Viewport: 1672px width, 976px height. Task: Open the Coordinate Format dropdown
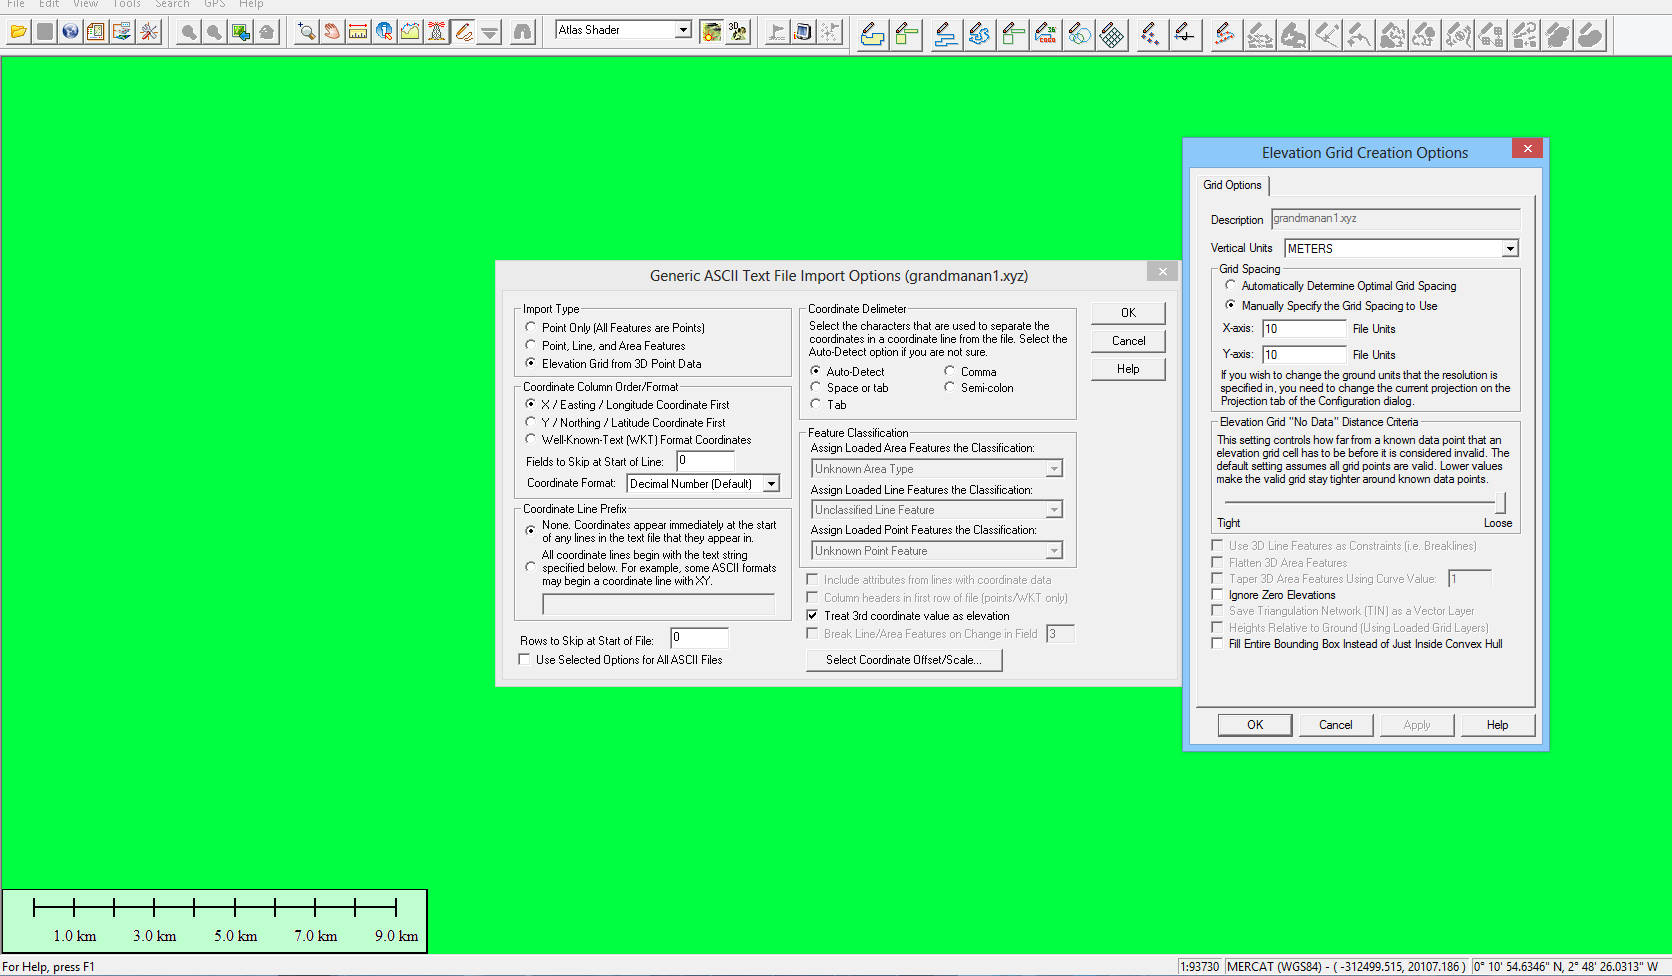771,484
